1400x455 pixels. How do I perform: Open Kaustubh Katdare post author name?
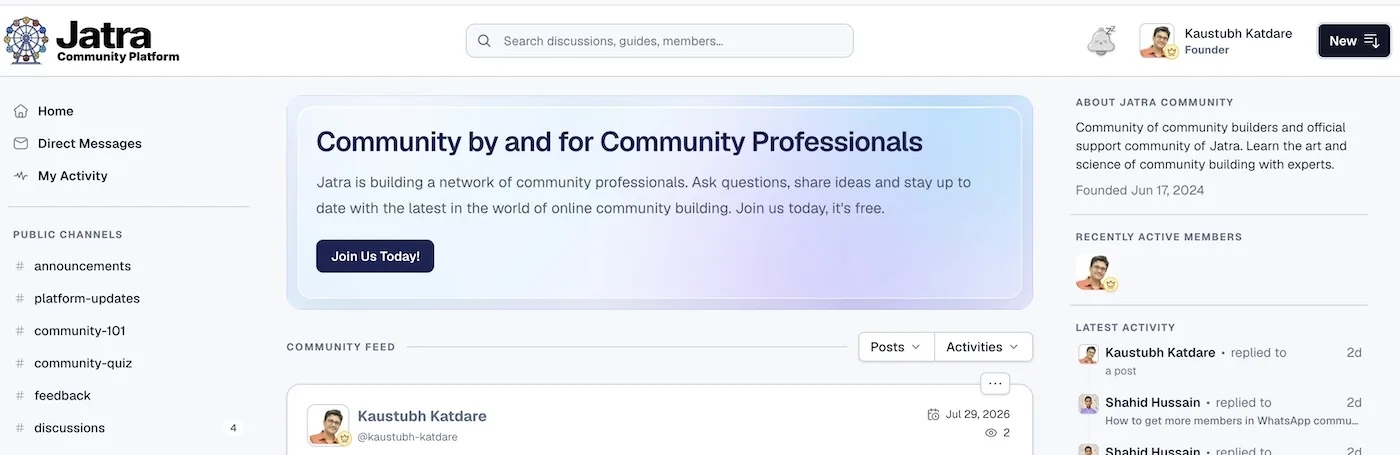point(422,416)
